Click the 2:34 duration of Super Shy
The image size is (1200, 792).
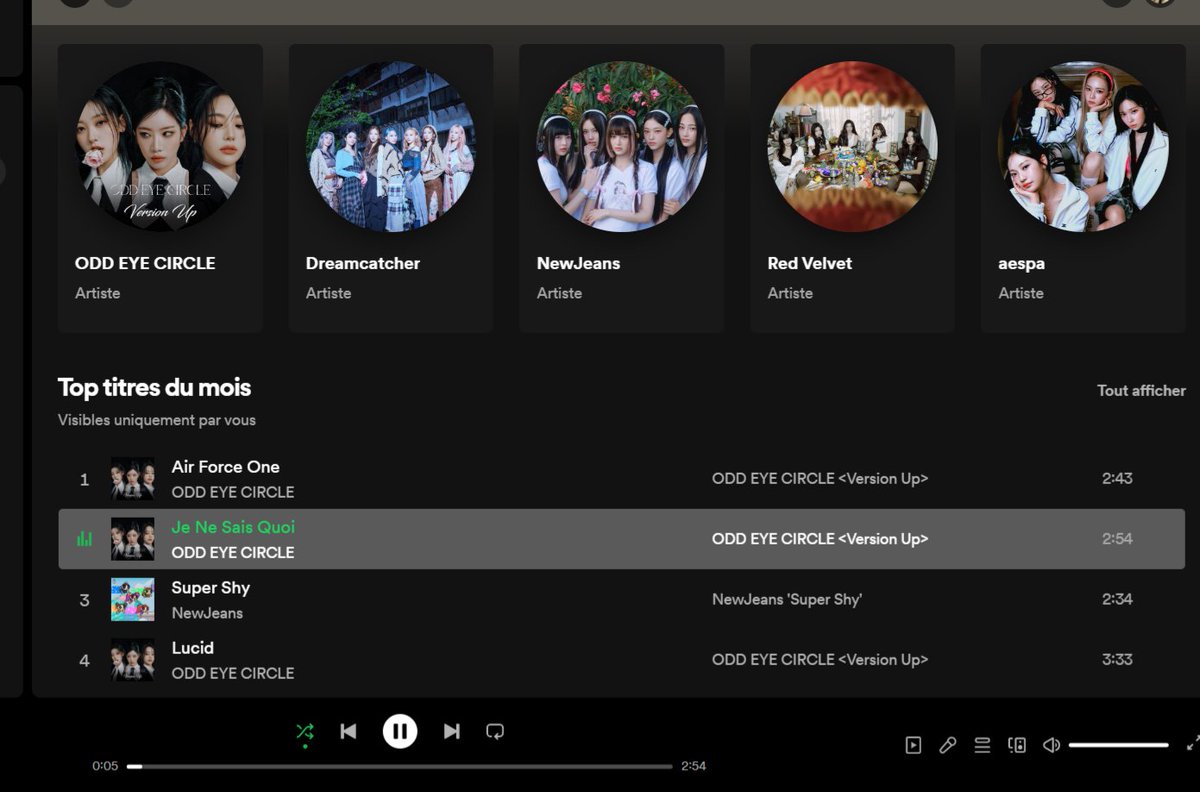[1117, 599]
